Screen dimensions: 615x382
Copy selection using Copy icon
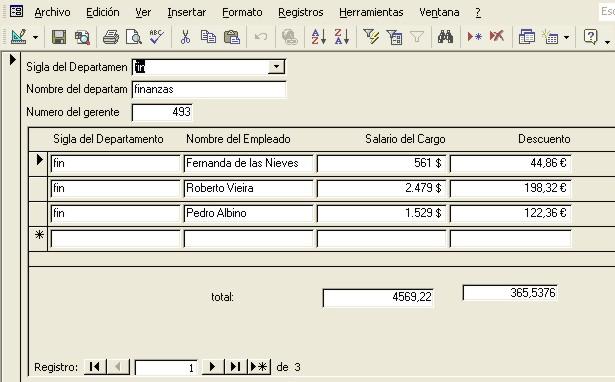(208, 37)
